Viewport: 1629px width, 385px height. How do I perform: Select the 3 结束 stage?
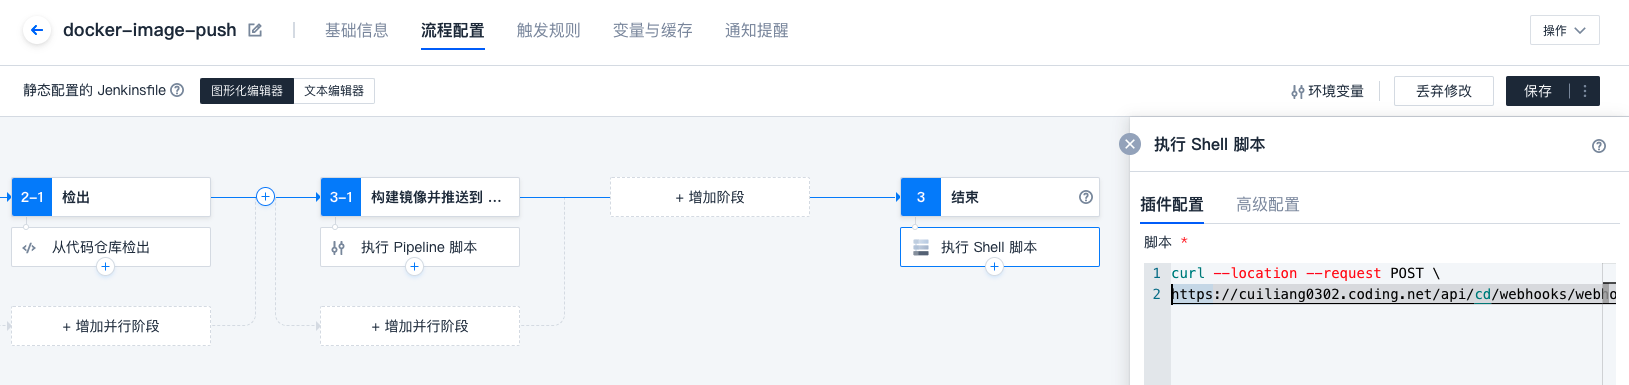1000,197
